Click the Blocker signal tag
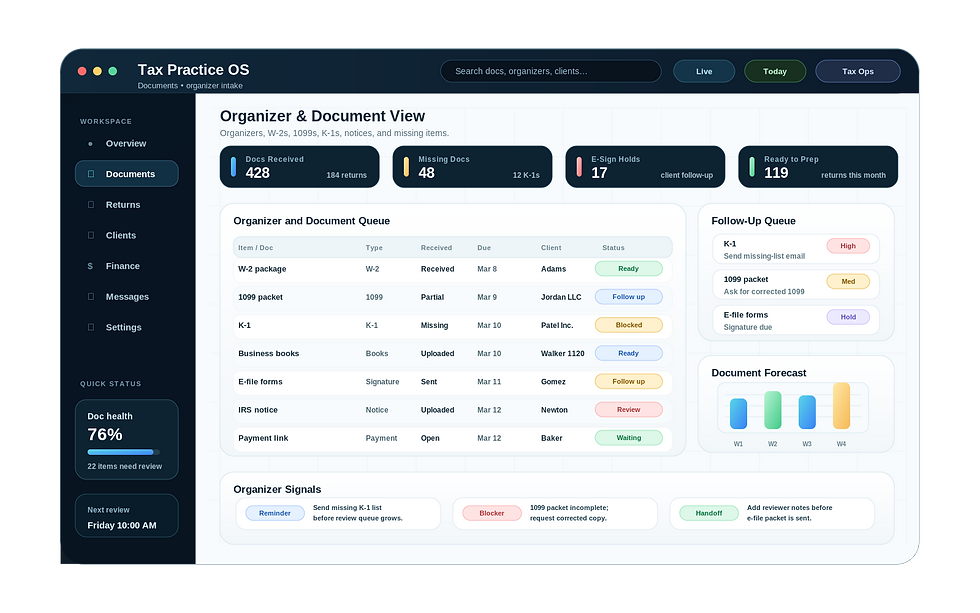Image resolution: width=980 pixels, height=613 pixels. pos(492,513)
